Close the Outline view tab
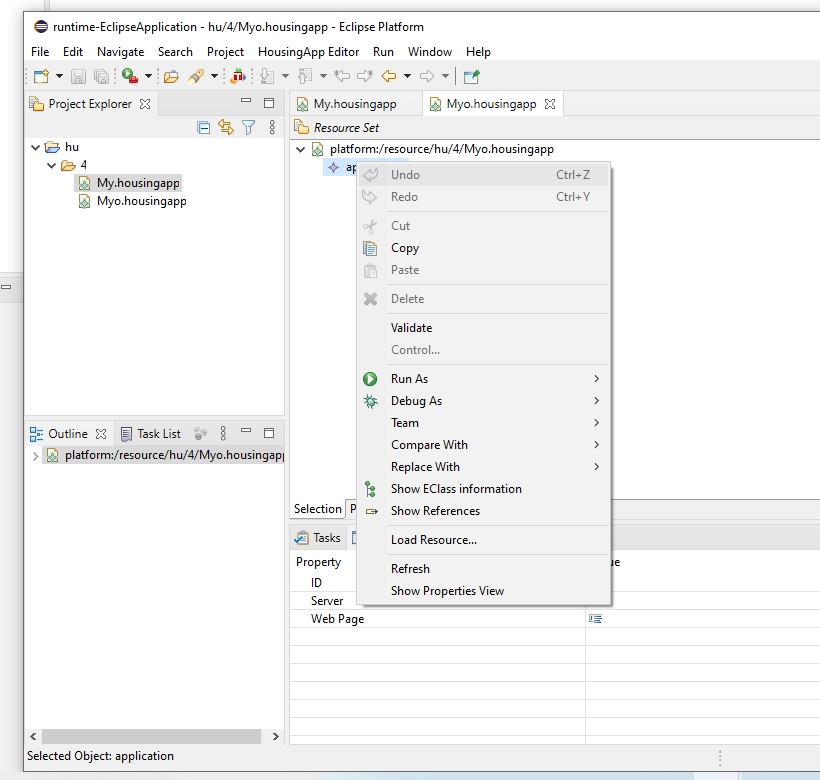820x780 pixels. [x=101, y=434]
